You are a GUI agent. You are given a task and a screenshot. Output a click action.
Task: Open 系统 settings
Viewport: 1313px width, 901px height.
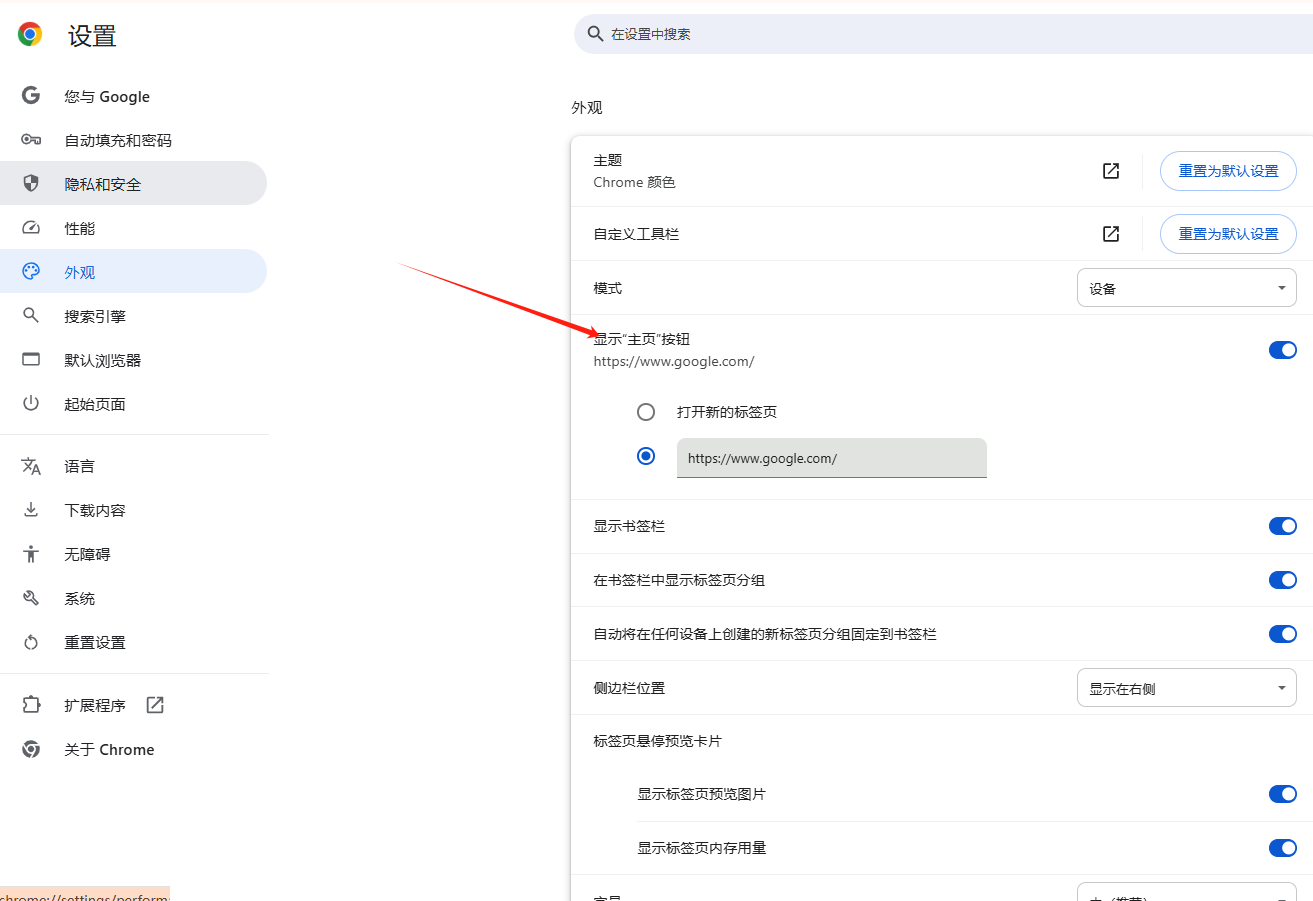[133, 598]
